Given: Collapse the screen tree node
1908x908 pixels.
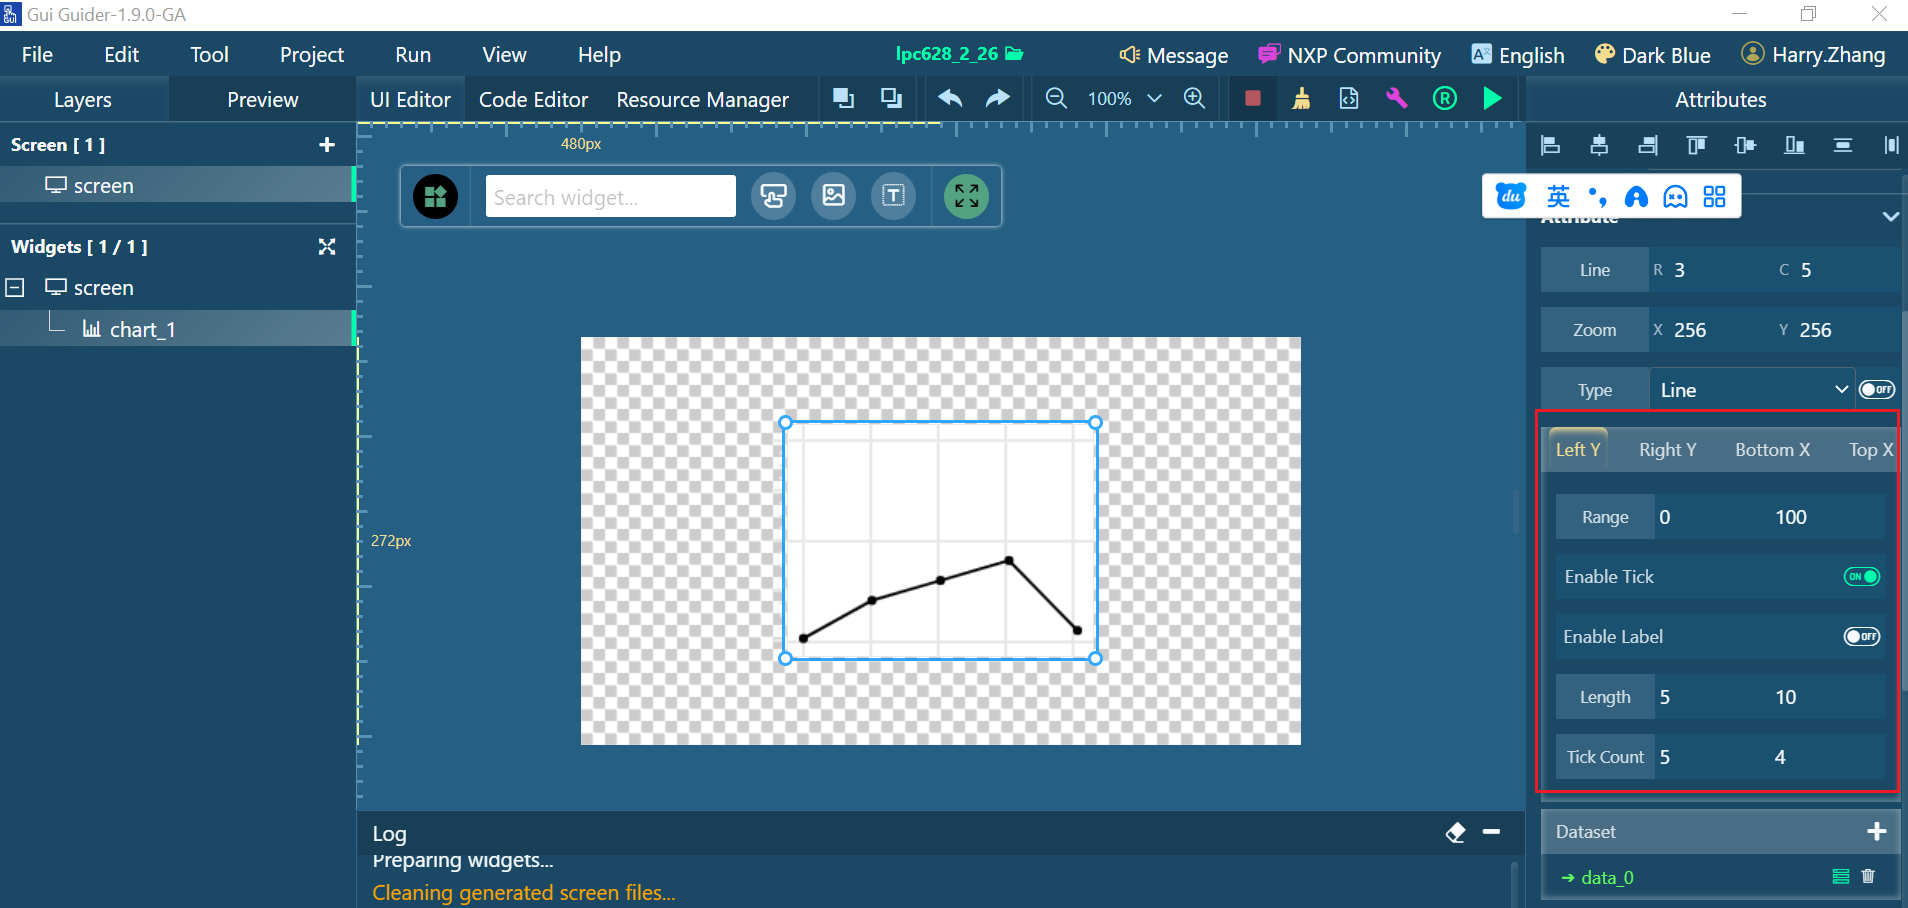Looking at the screenshot, I should tap(15, 288).
